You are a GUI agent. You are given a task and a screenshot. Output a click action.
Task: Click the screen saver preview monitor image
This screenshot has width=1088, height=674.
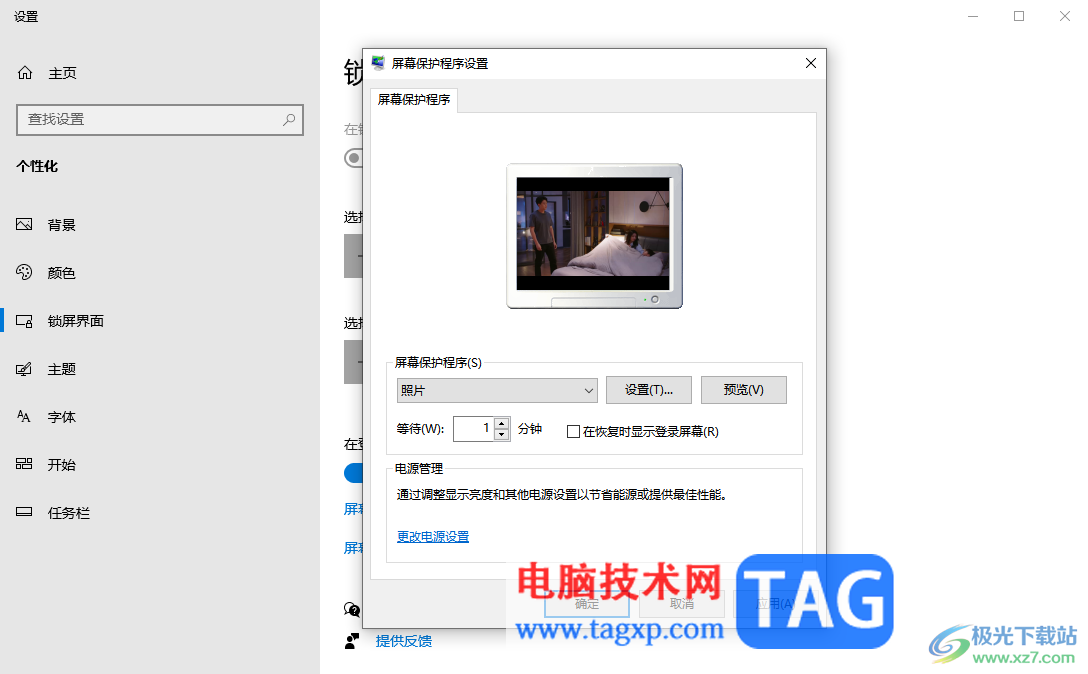point(595,236)
